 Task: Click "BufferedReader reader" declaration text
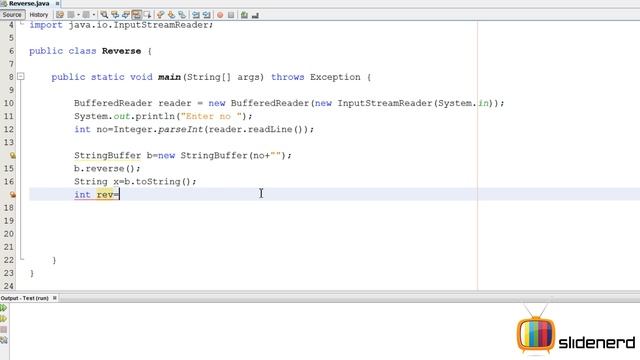click(x=133, y=103)
